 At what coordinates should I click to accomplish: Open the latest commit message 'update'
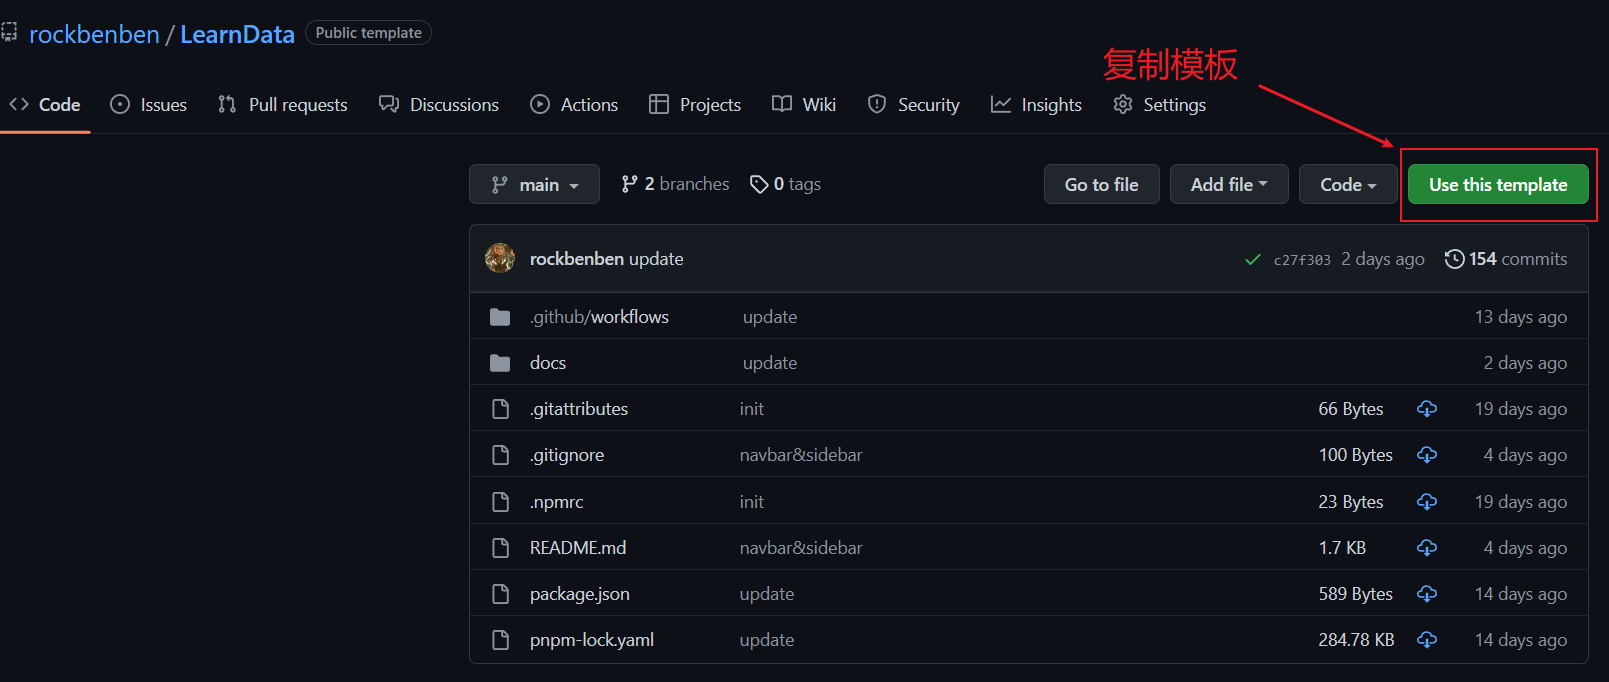coord(656,258)
